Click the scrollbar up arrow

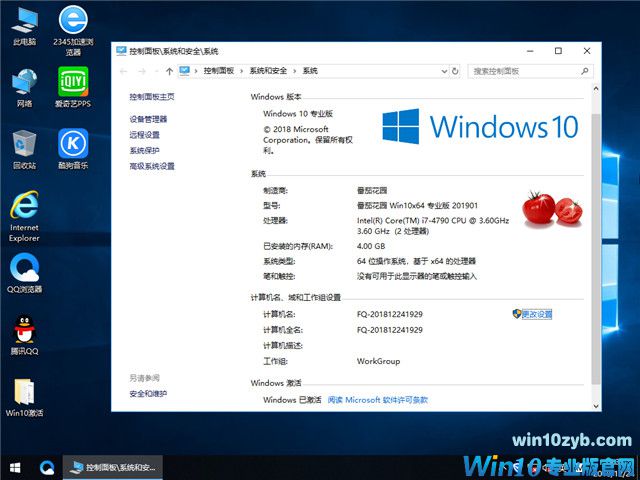[596, 89]
